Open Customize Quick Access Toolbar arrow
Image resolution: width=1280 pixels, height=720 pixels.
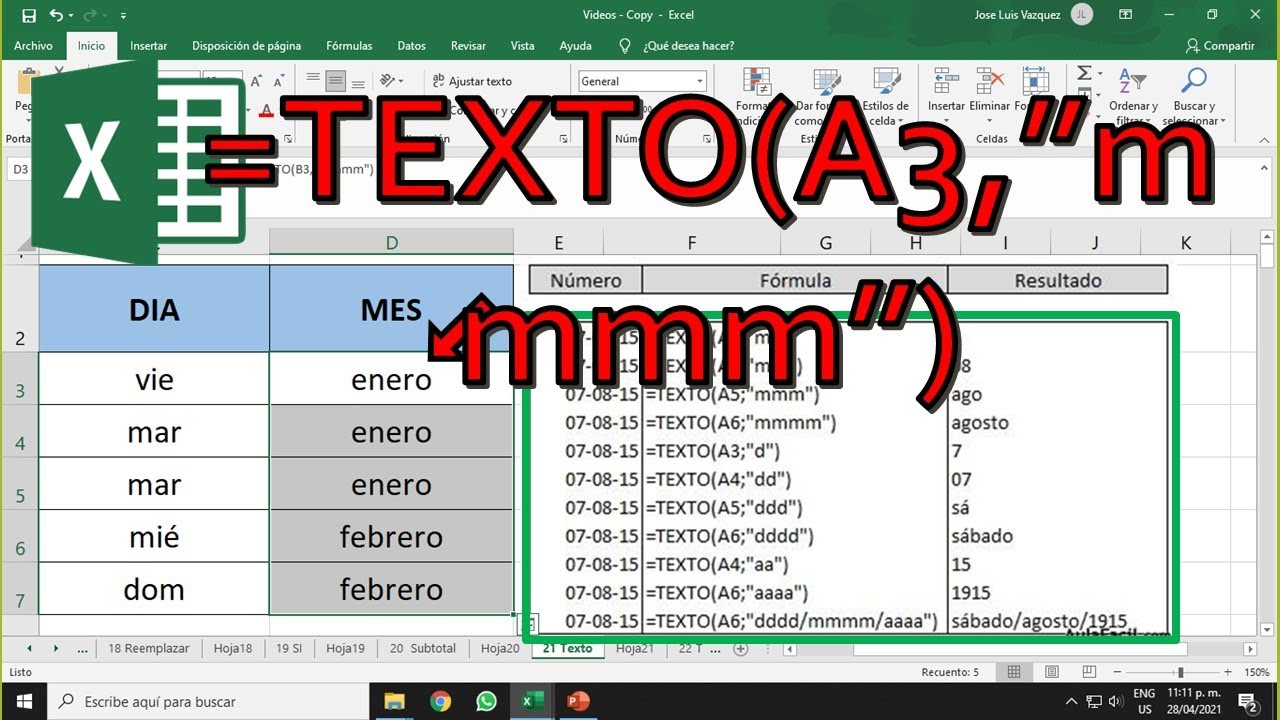123,16
